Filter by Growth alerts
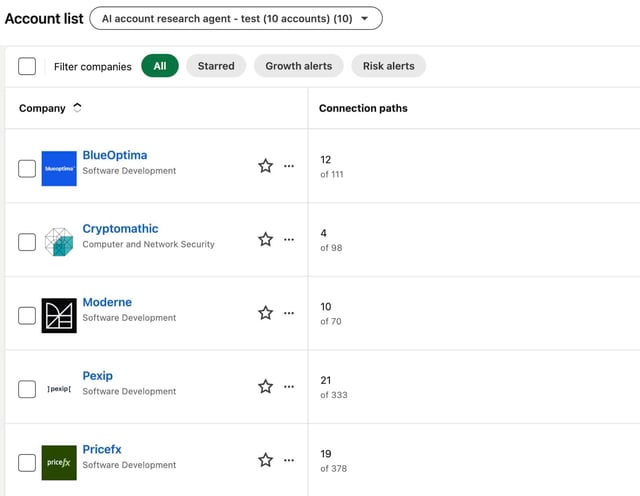Image resolution: width=640 pixels, height=496 pixels. (x=299, y=66)
